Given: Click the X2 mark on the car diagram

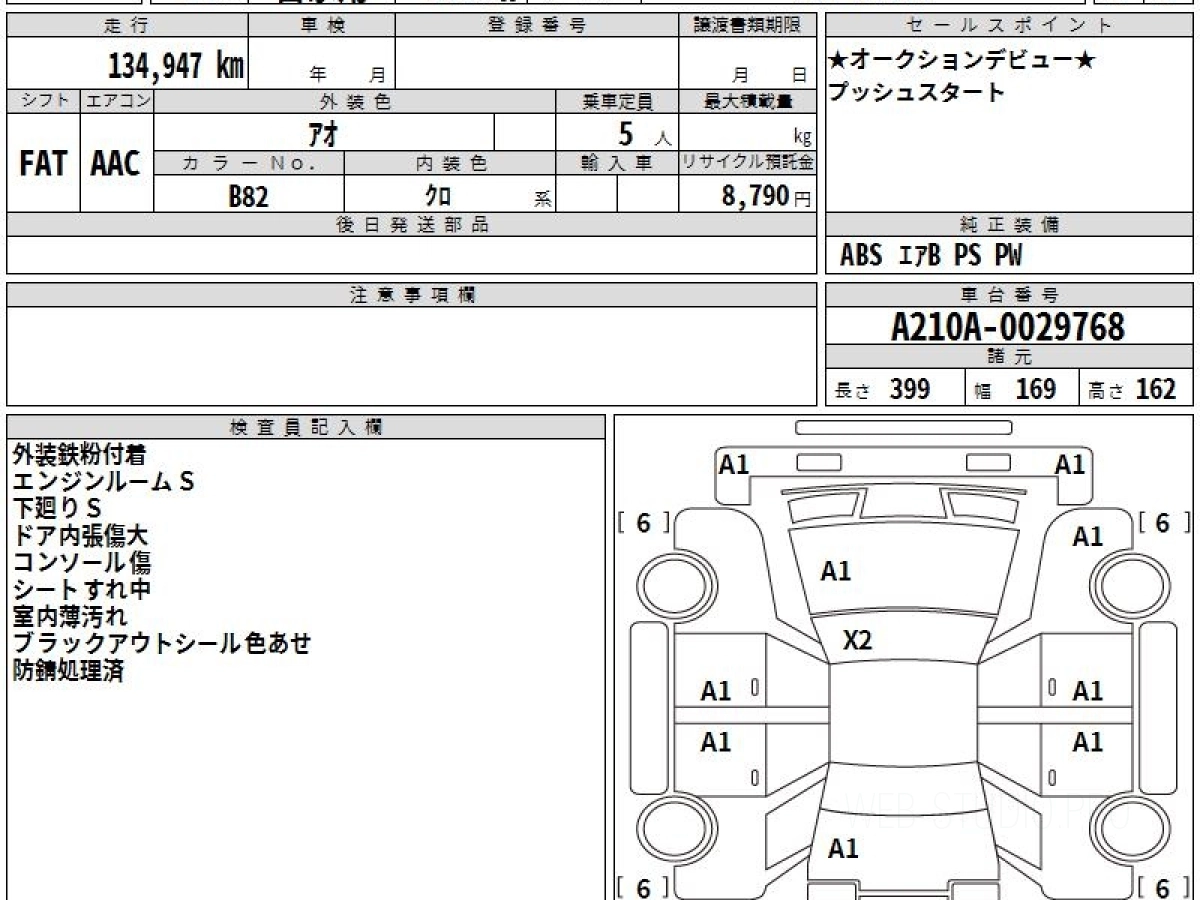Looking at the screenshot, I should [857, 641].
